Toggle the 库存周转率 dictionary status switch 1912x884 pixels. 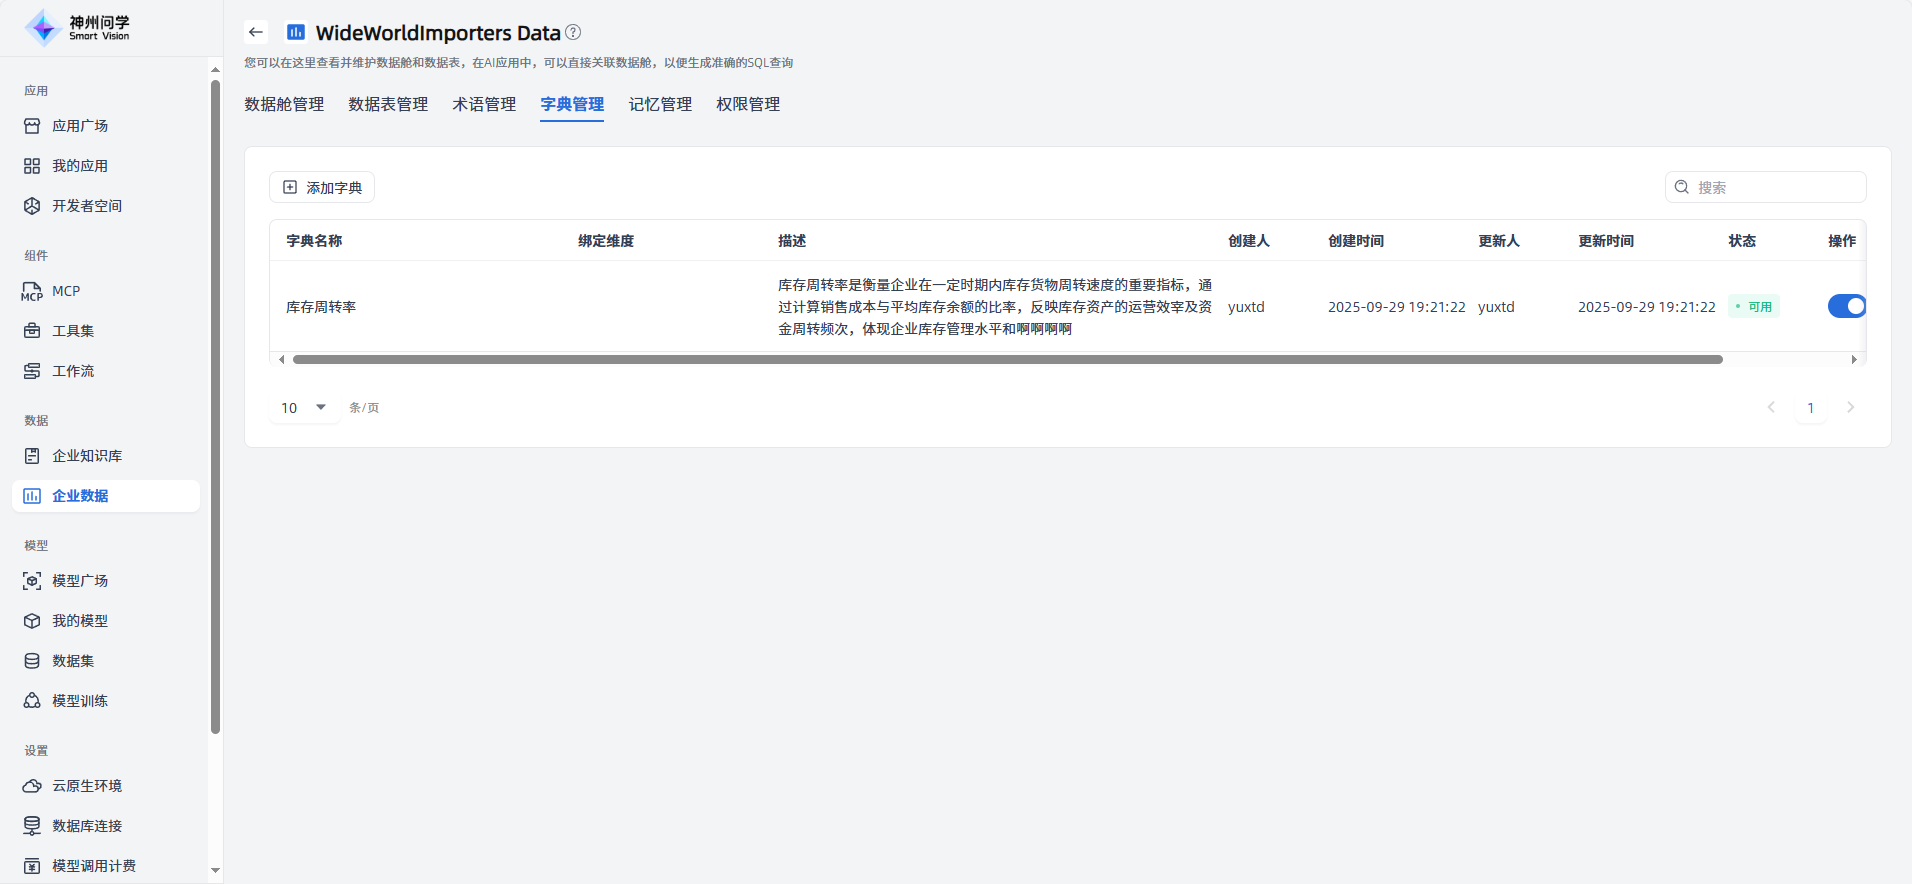pos(1846,306)
